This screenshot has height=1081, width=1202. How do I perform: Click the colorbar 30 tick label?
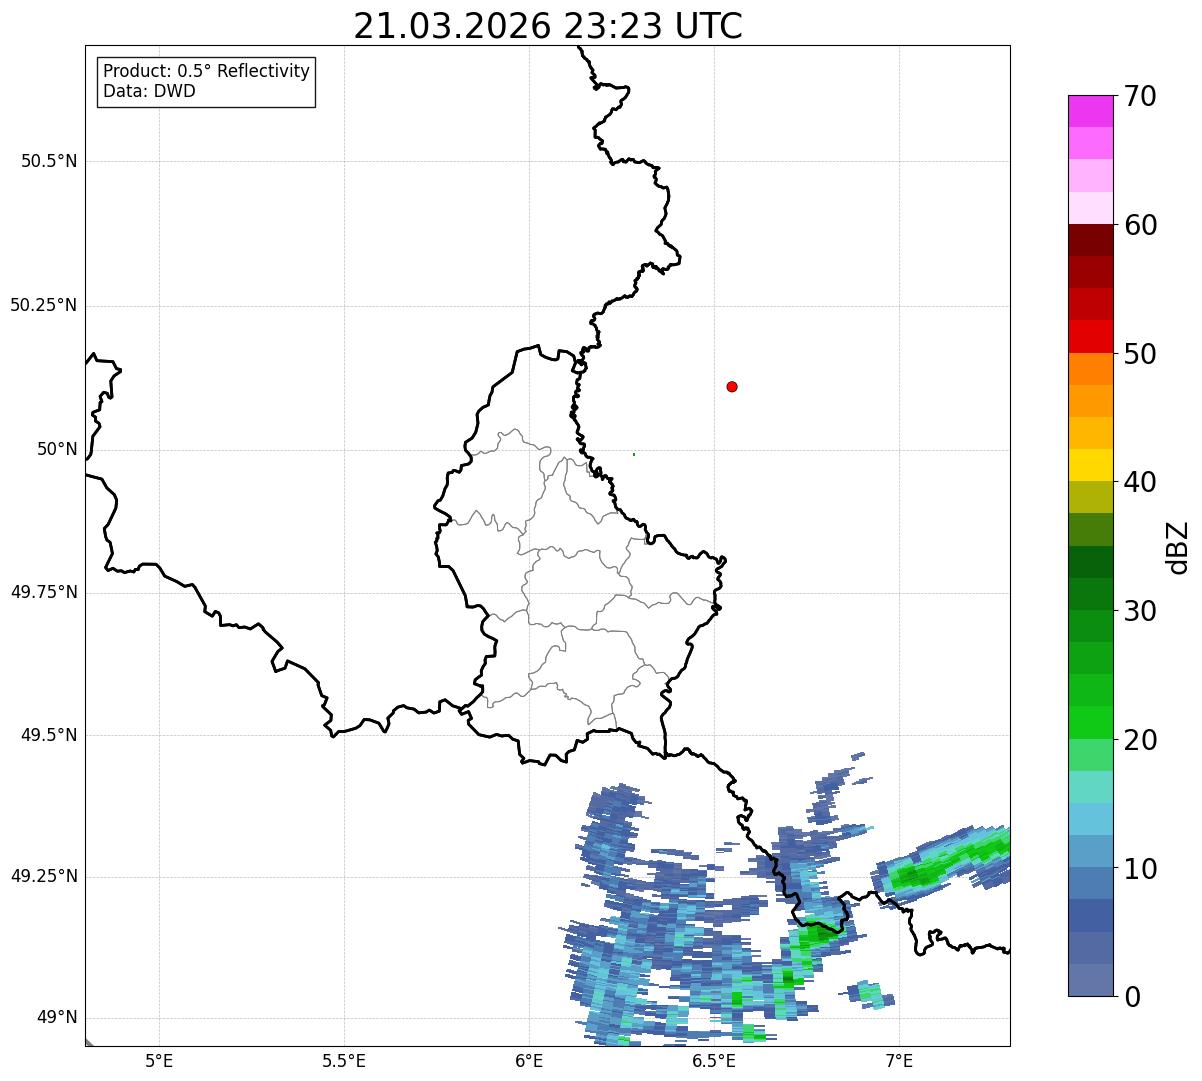click(x=1140, y=611)
